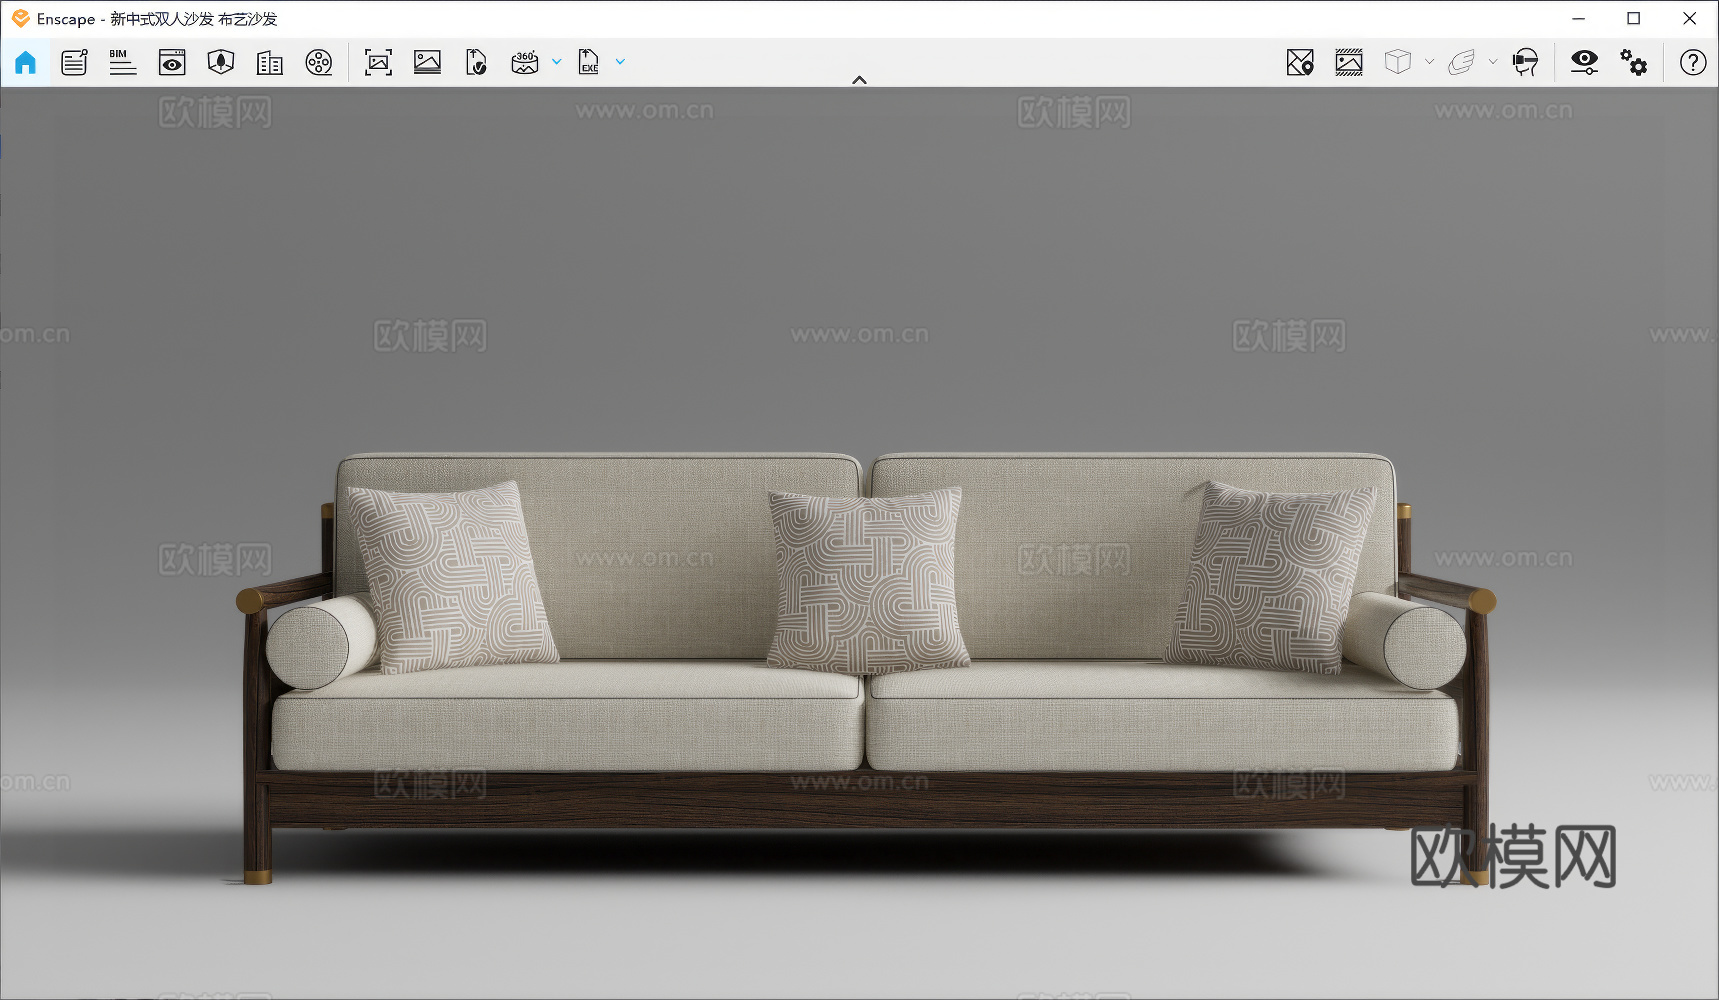Screen dimensions: 1719x1000
Task: Toggle the mini map with location pin
Action: point(1300,62)
